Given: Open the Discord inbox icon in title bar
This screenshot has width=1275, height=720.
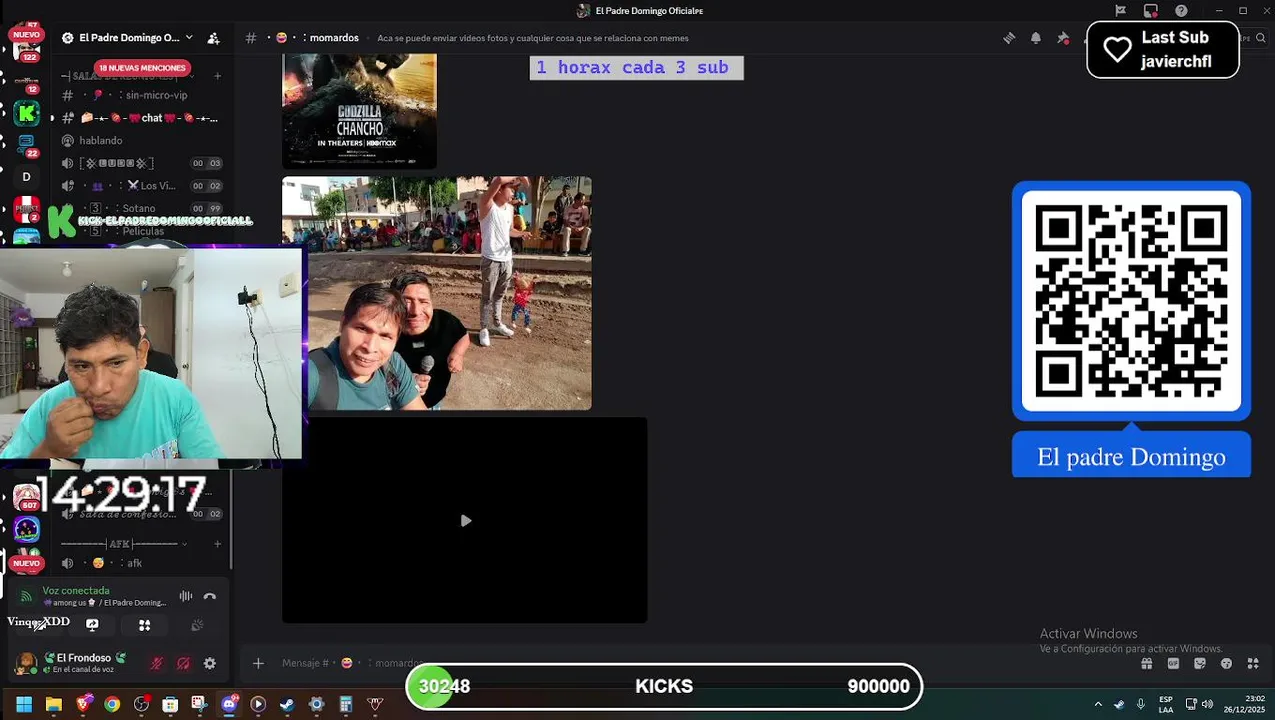Looking at the screenshot, I should coord(1151,11).
